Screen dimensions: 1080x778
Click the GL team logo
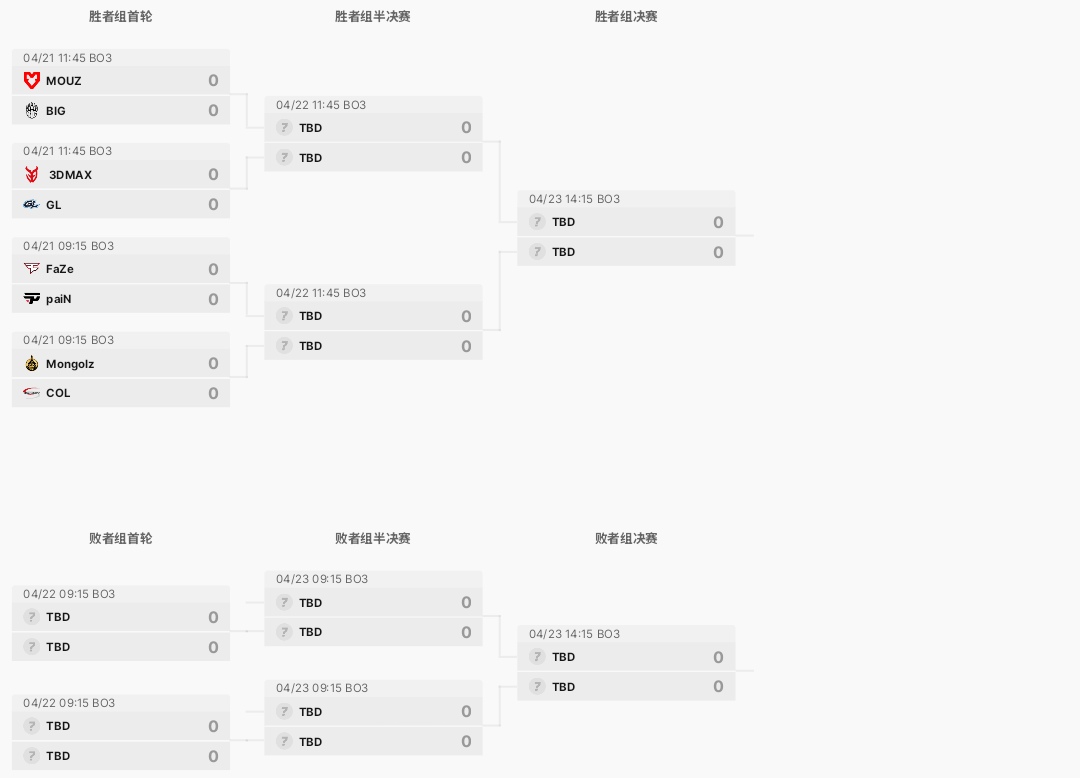coord(32,204)
